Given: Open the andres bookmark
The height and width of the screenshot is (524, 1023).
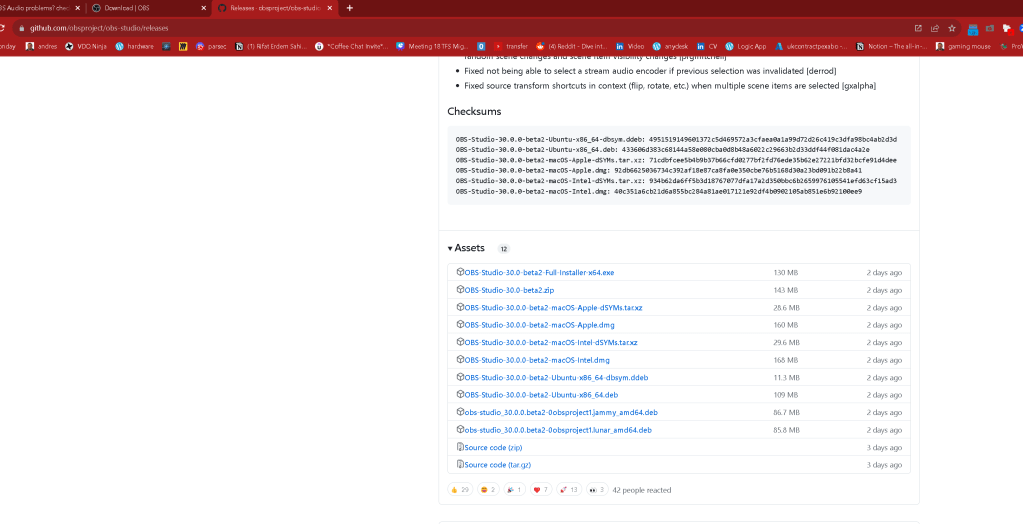Looking at the screenshot, I should click(42, 46).
